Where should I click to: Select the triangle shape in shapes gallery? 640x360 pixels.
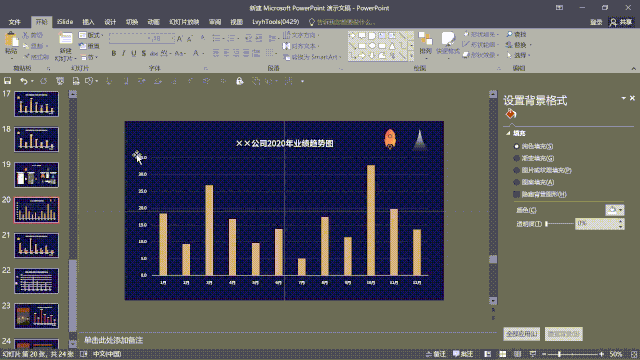coord(392,46)
